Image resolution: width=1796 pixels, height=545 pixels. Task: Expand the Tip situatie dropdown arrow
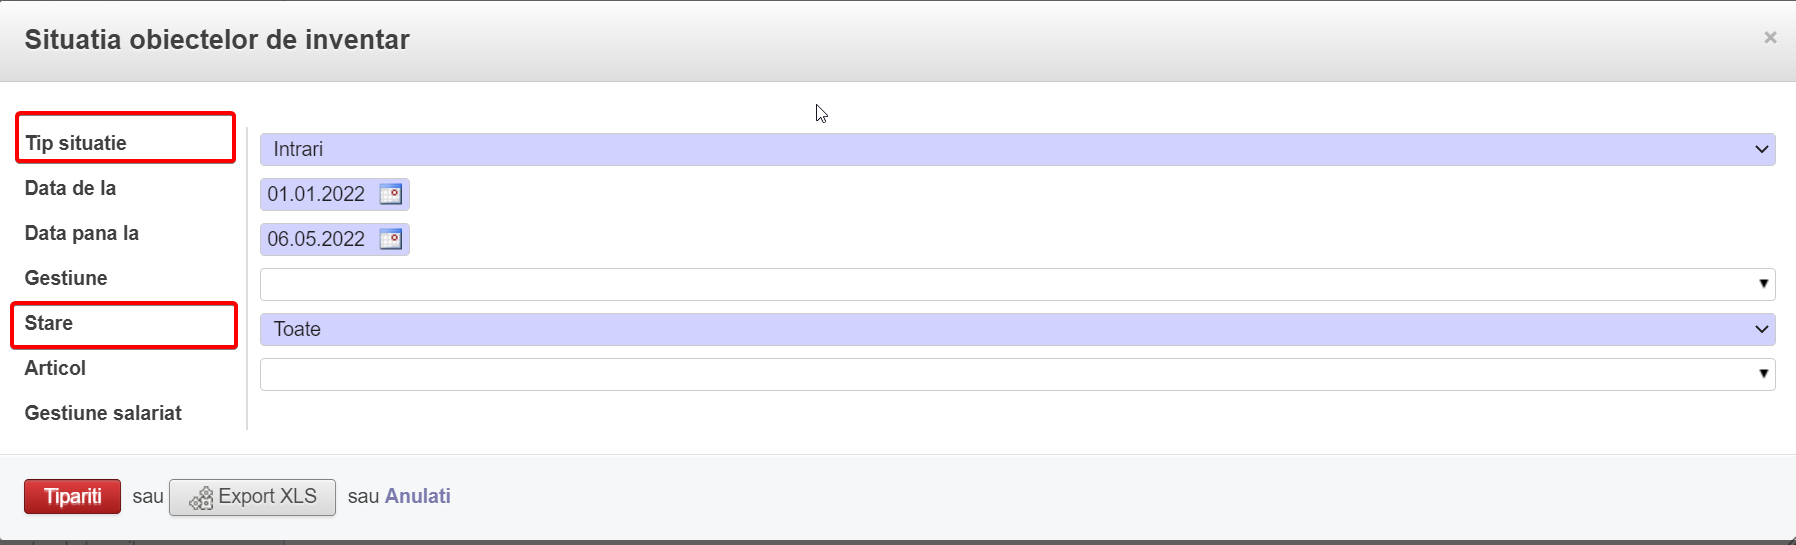[x=1761, y=150]
